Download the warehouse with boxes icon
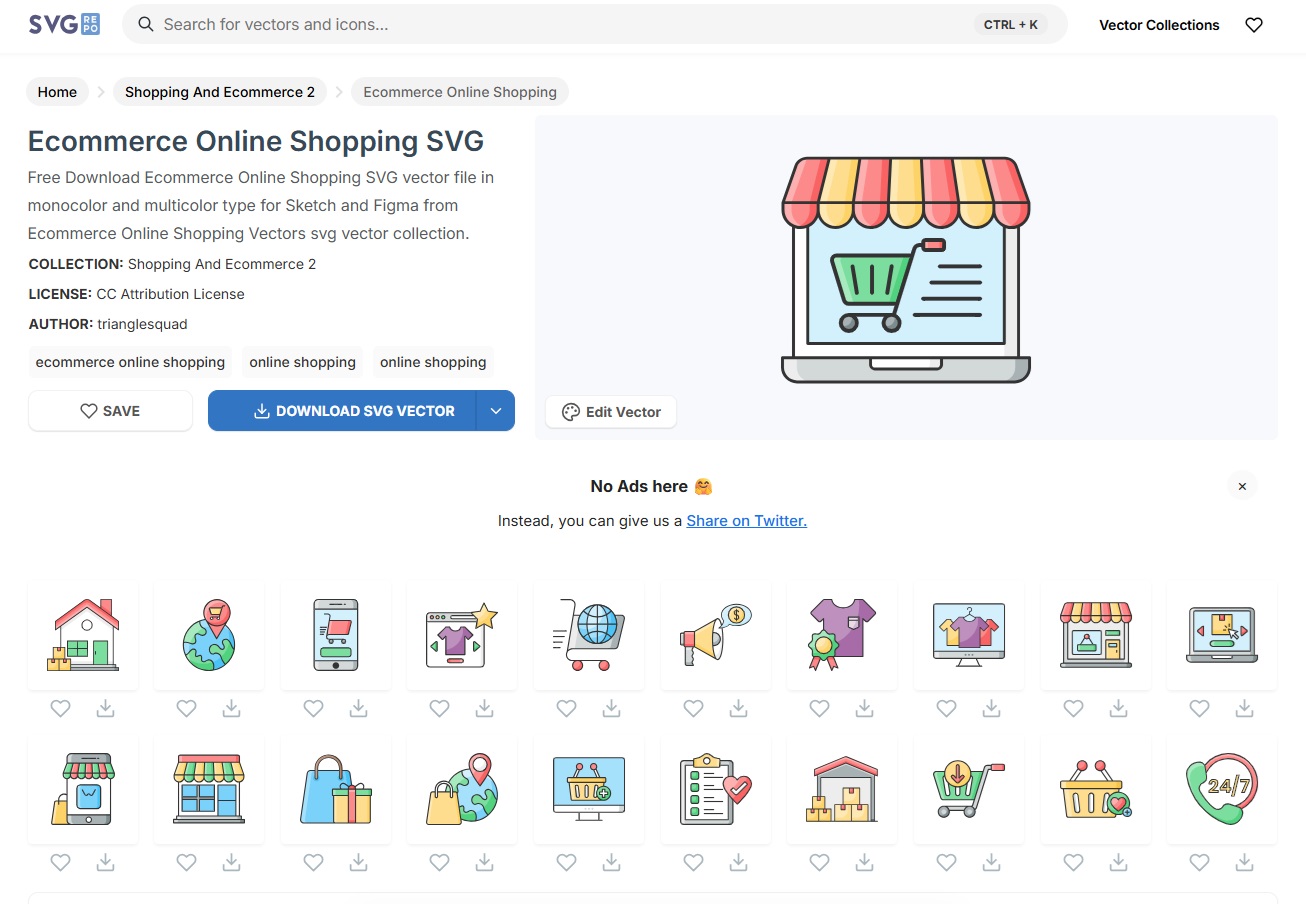Viewport: 1306px width, 904px height. click(x=864, y=862)
